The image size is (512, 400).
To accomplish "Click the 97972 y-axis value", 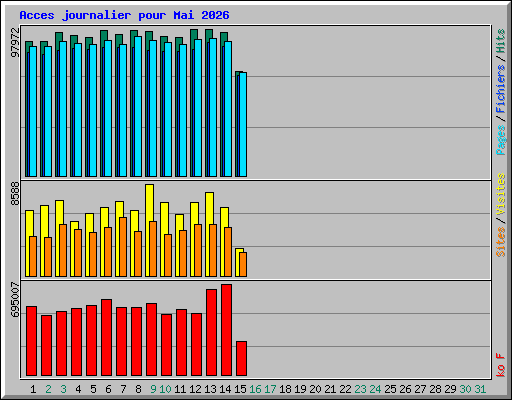I will [x=15, y=42].
